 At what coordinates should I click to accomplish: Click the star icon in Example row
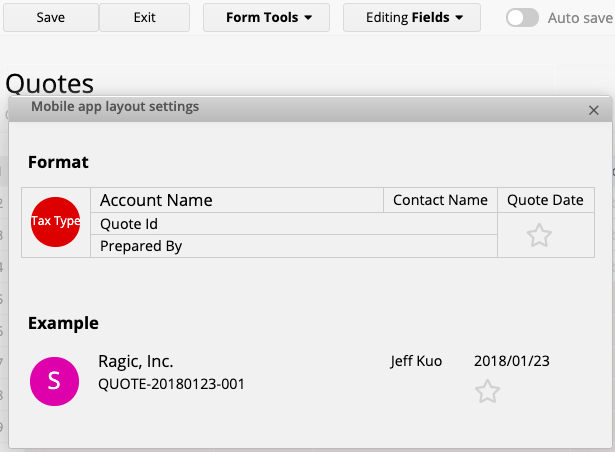[488, 391]
